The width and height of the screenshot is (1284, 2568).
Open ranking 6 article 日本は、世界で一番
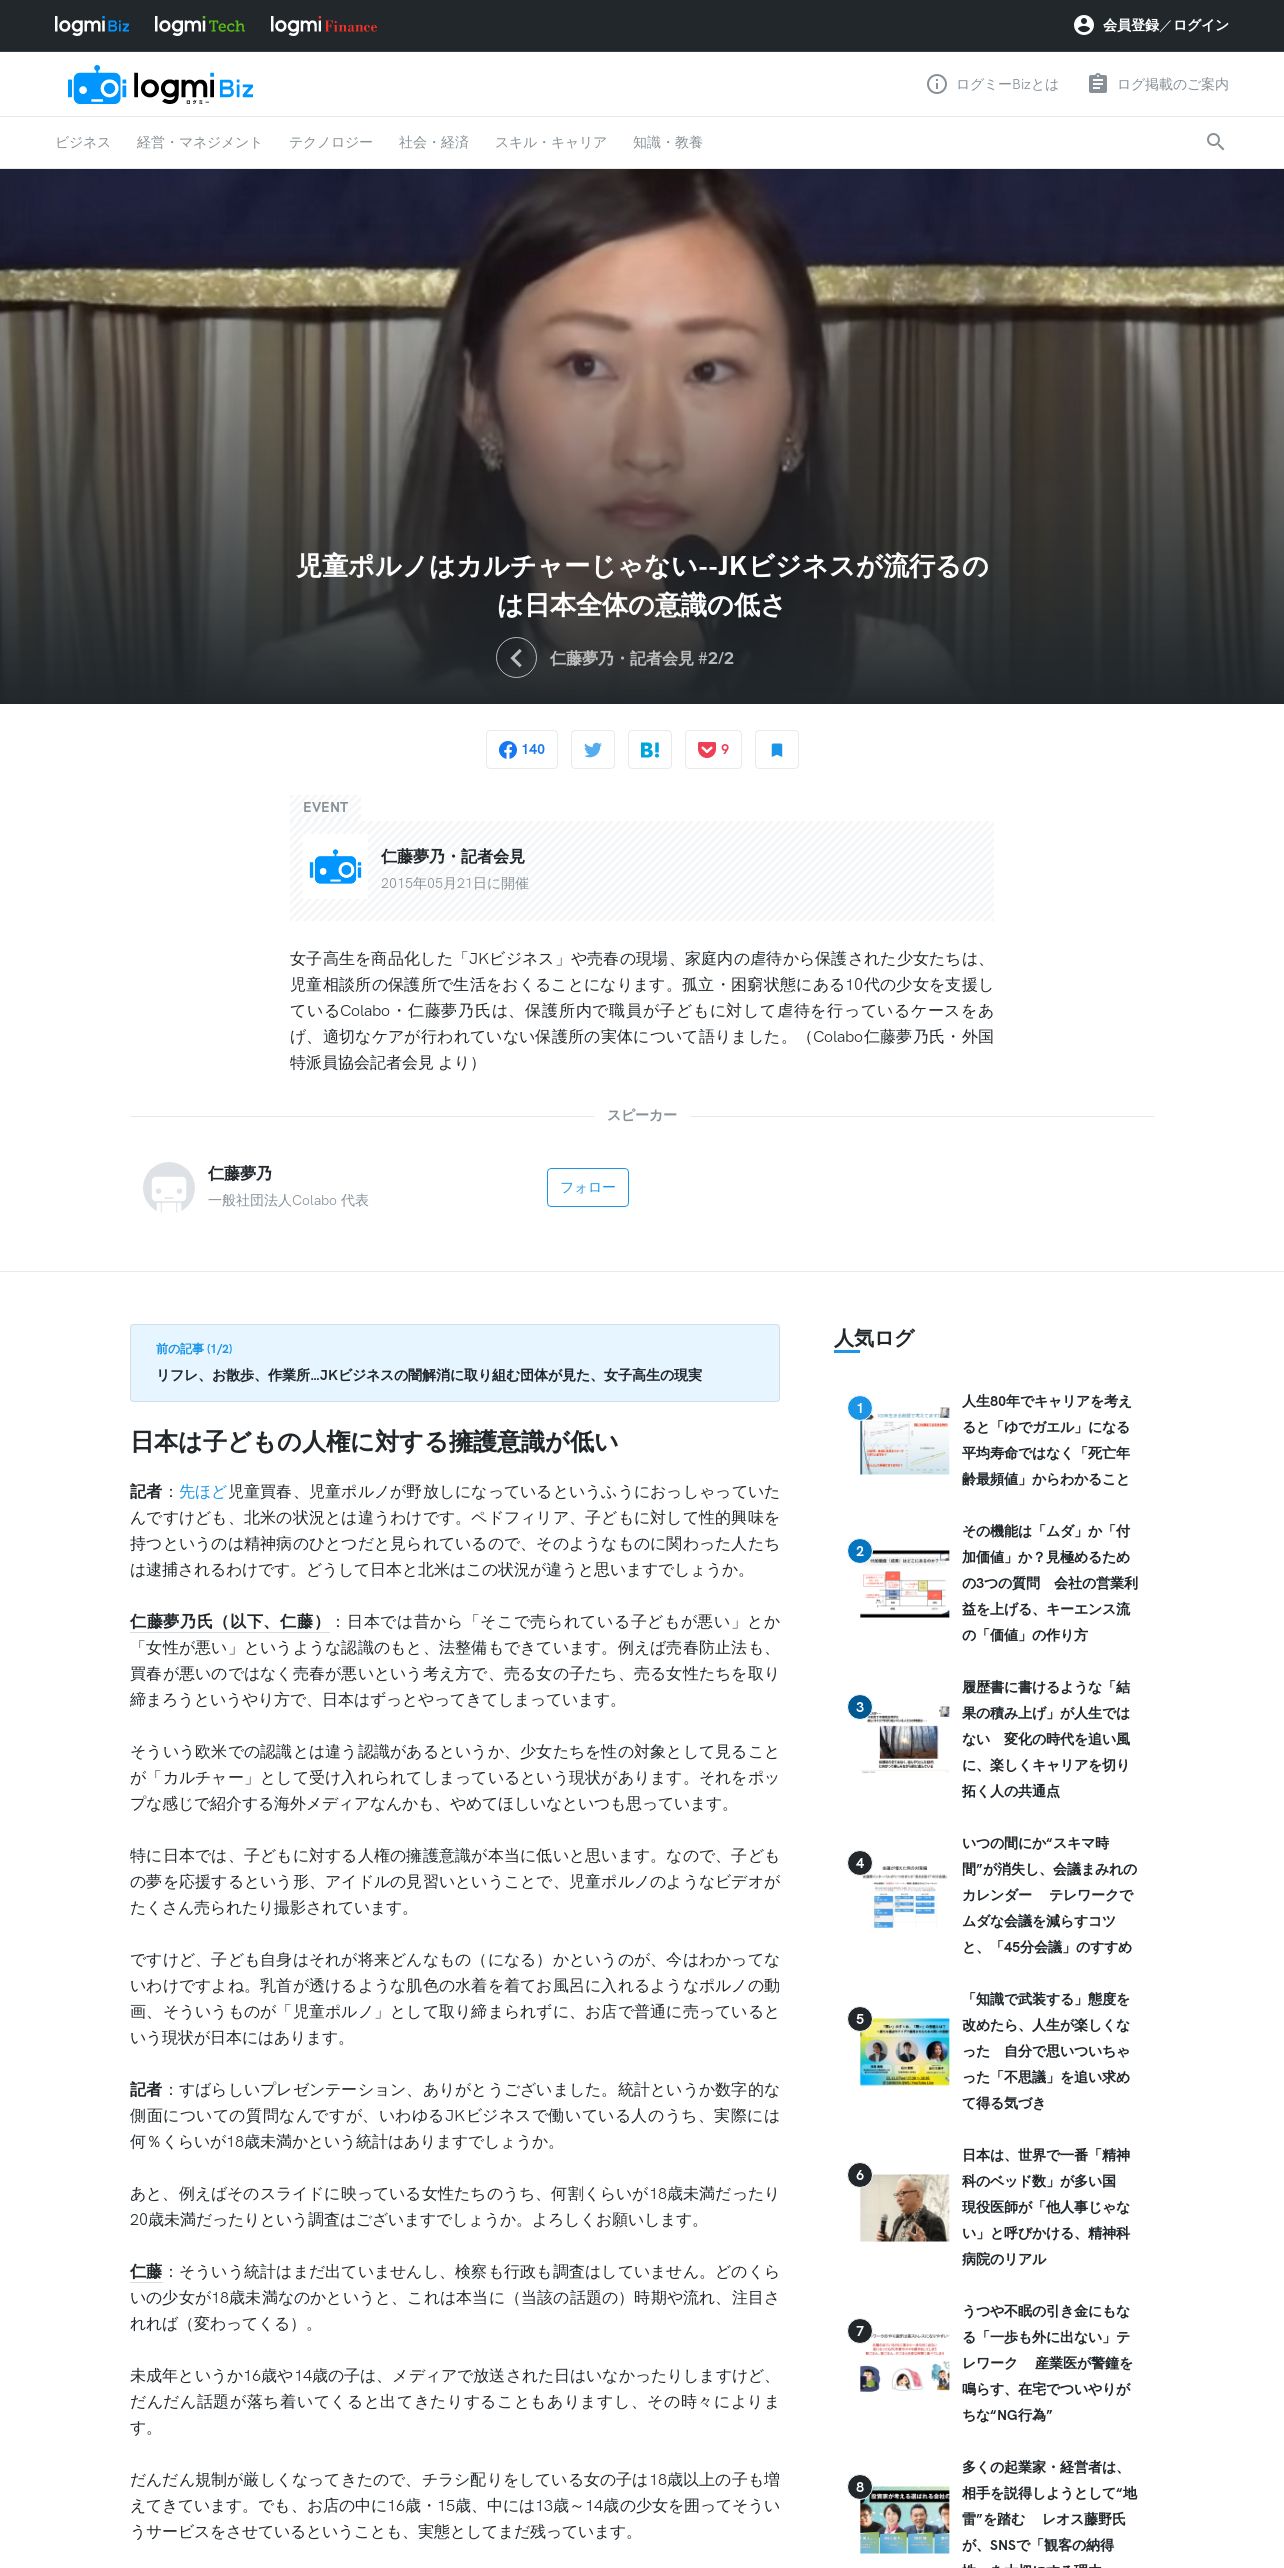[x=1046, y=2207]
